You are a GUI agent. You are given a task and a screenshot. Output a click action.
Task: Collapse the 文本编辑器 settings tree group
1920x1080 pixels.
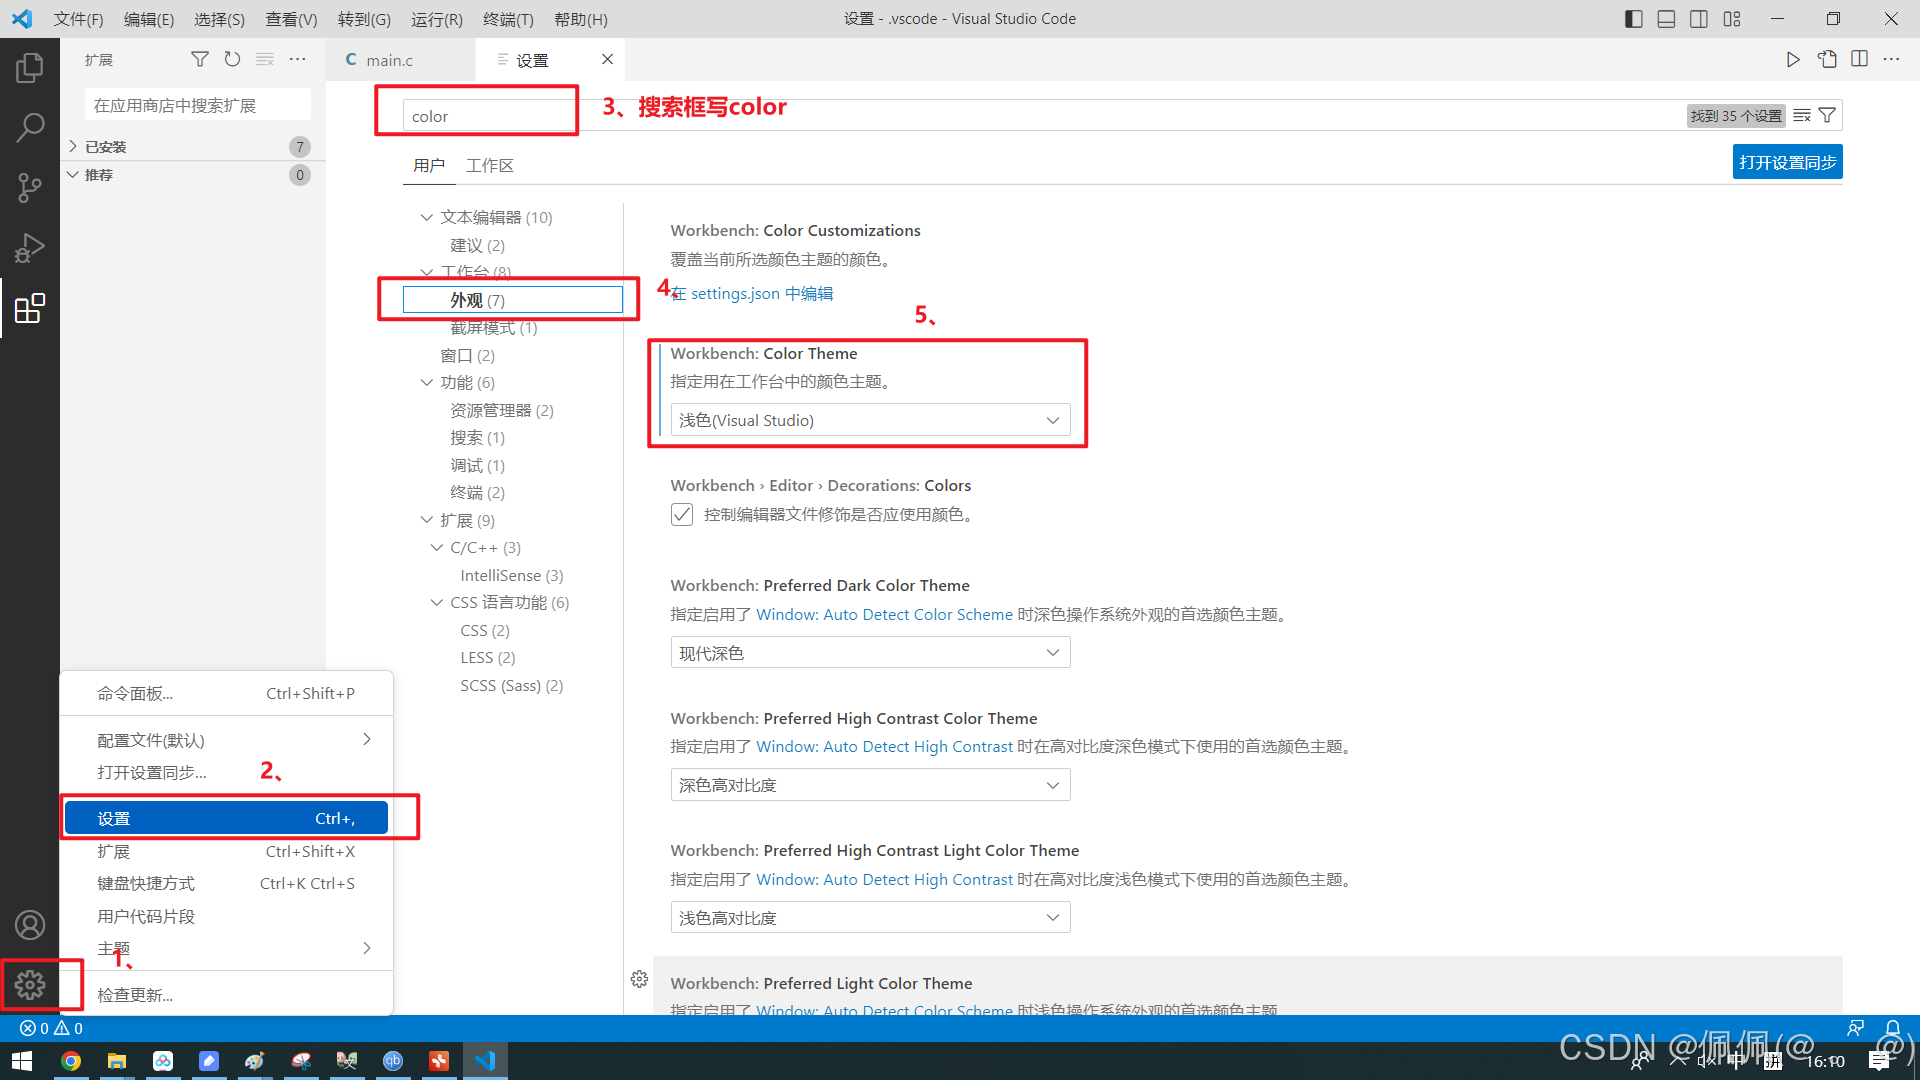pyautogui.click(x=427, y=217)
